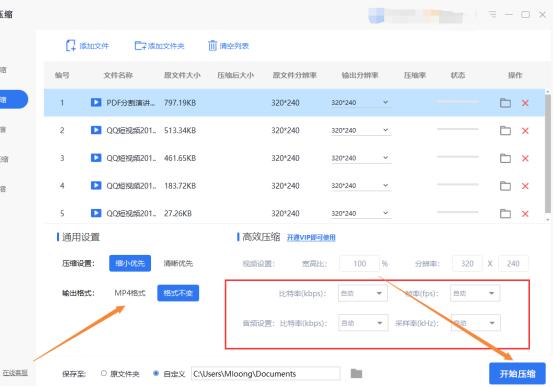
Task: Select the 格式不变 output format option
Action: pos(178,293)
